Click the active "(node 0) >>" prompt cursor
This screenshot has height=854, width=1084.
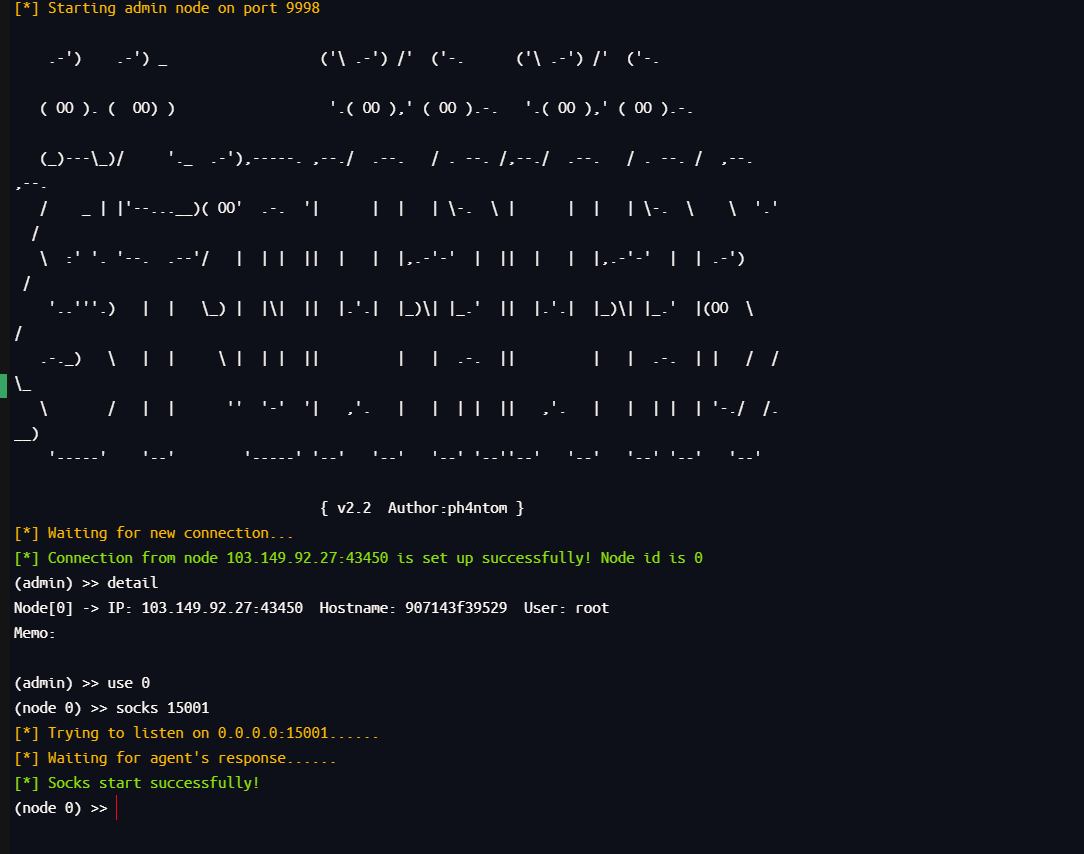click(116, 808)
